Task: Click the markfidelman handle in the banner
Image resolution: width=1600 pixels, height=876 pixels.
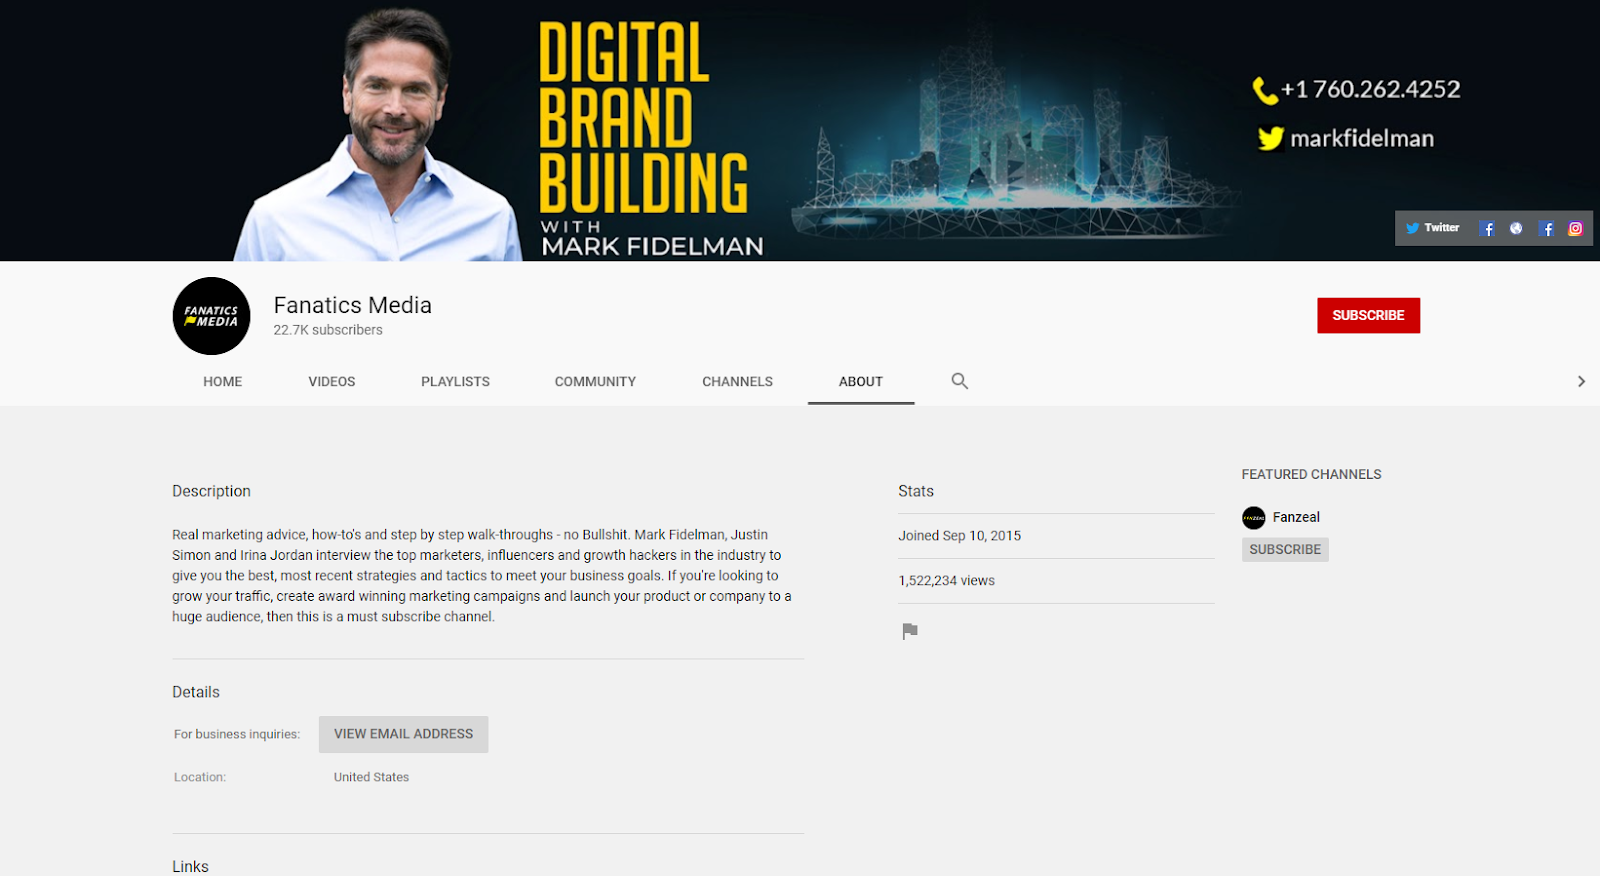Action: 1362,139
